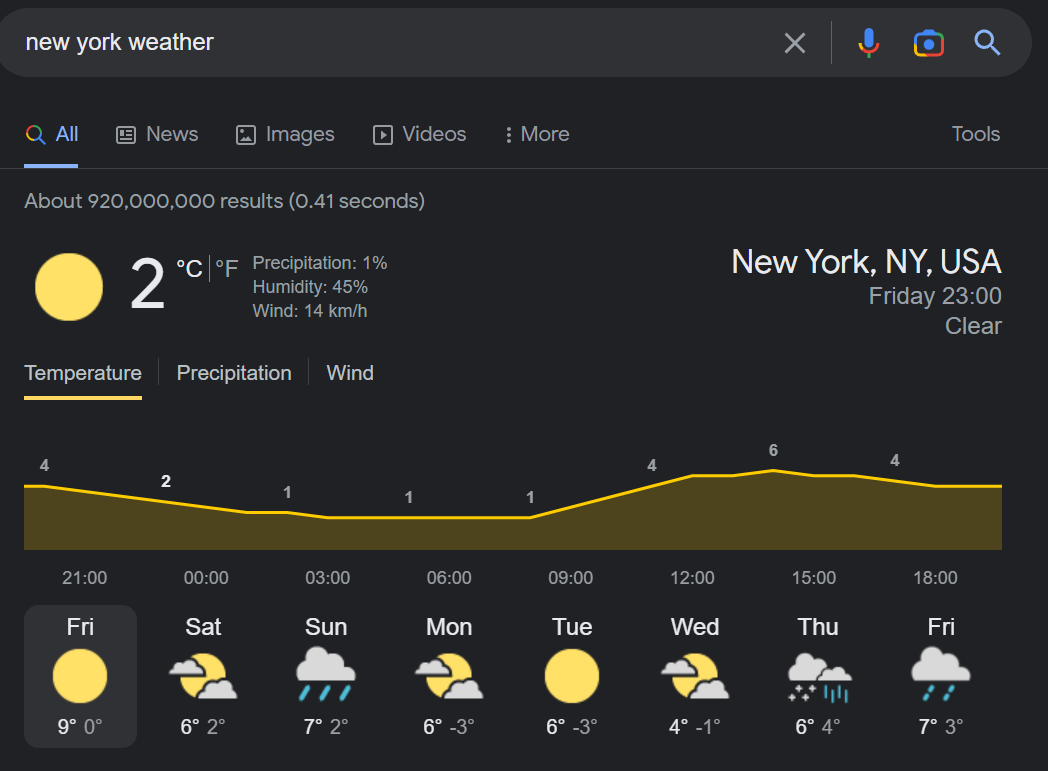Screen dimensions: 1048x771
Task: Select Tuesday's sunny forecast icon
Action: [x=571, y=676]
